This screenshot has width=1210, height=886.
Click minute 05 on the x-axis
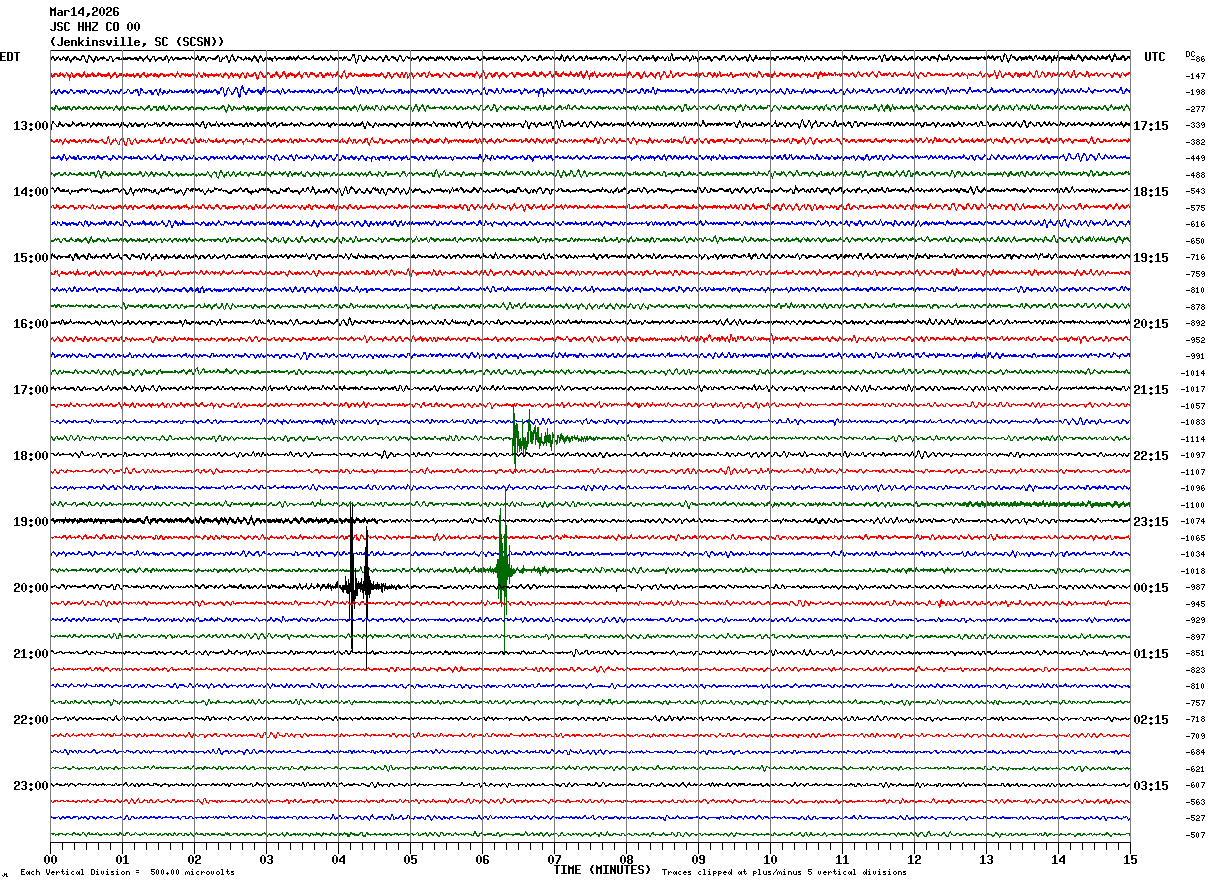point(410,859)
